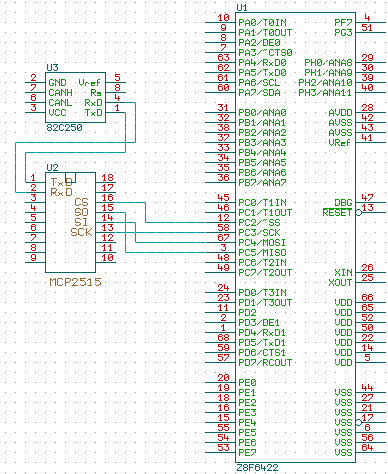Select the U3 reference designator
388x474 pixels.
(x=52, y=68)
